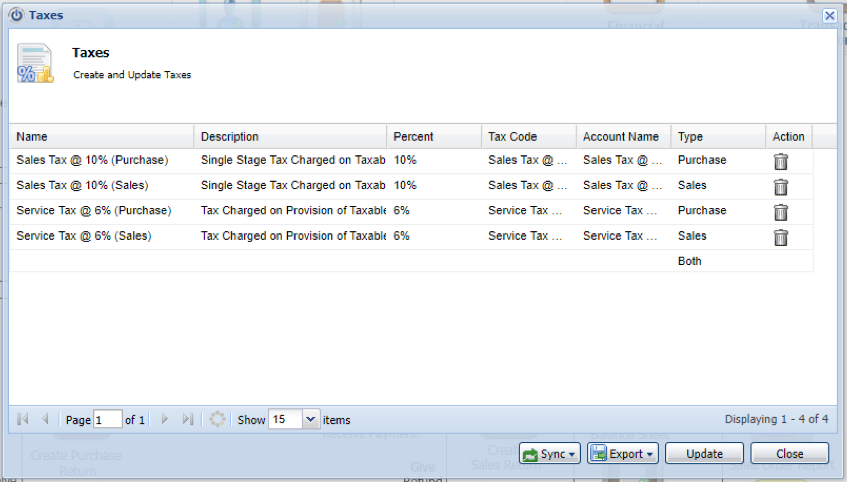Sort by the Percent column header
Viewport: 847px width, 482px height.
tap(433, 137)
